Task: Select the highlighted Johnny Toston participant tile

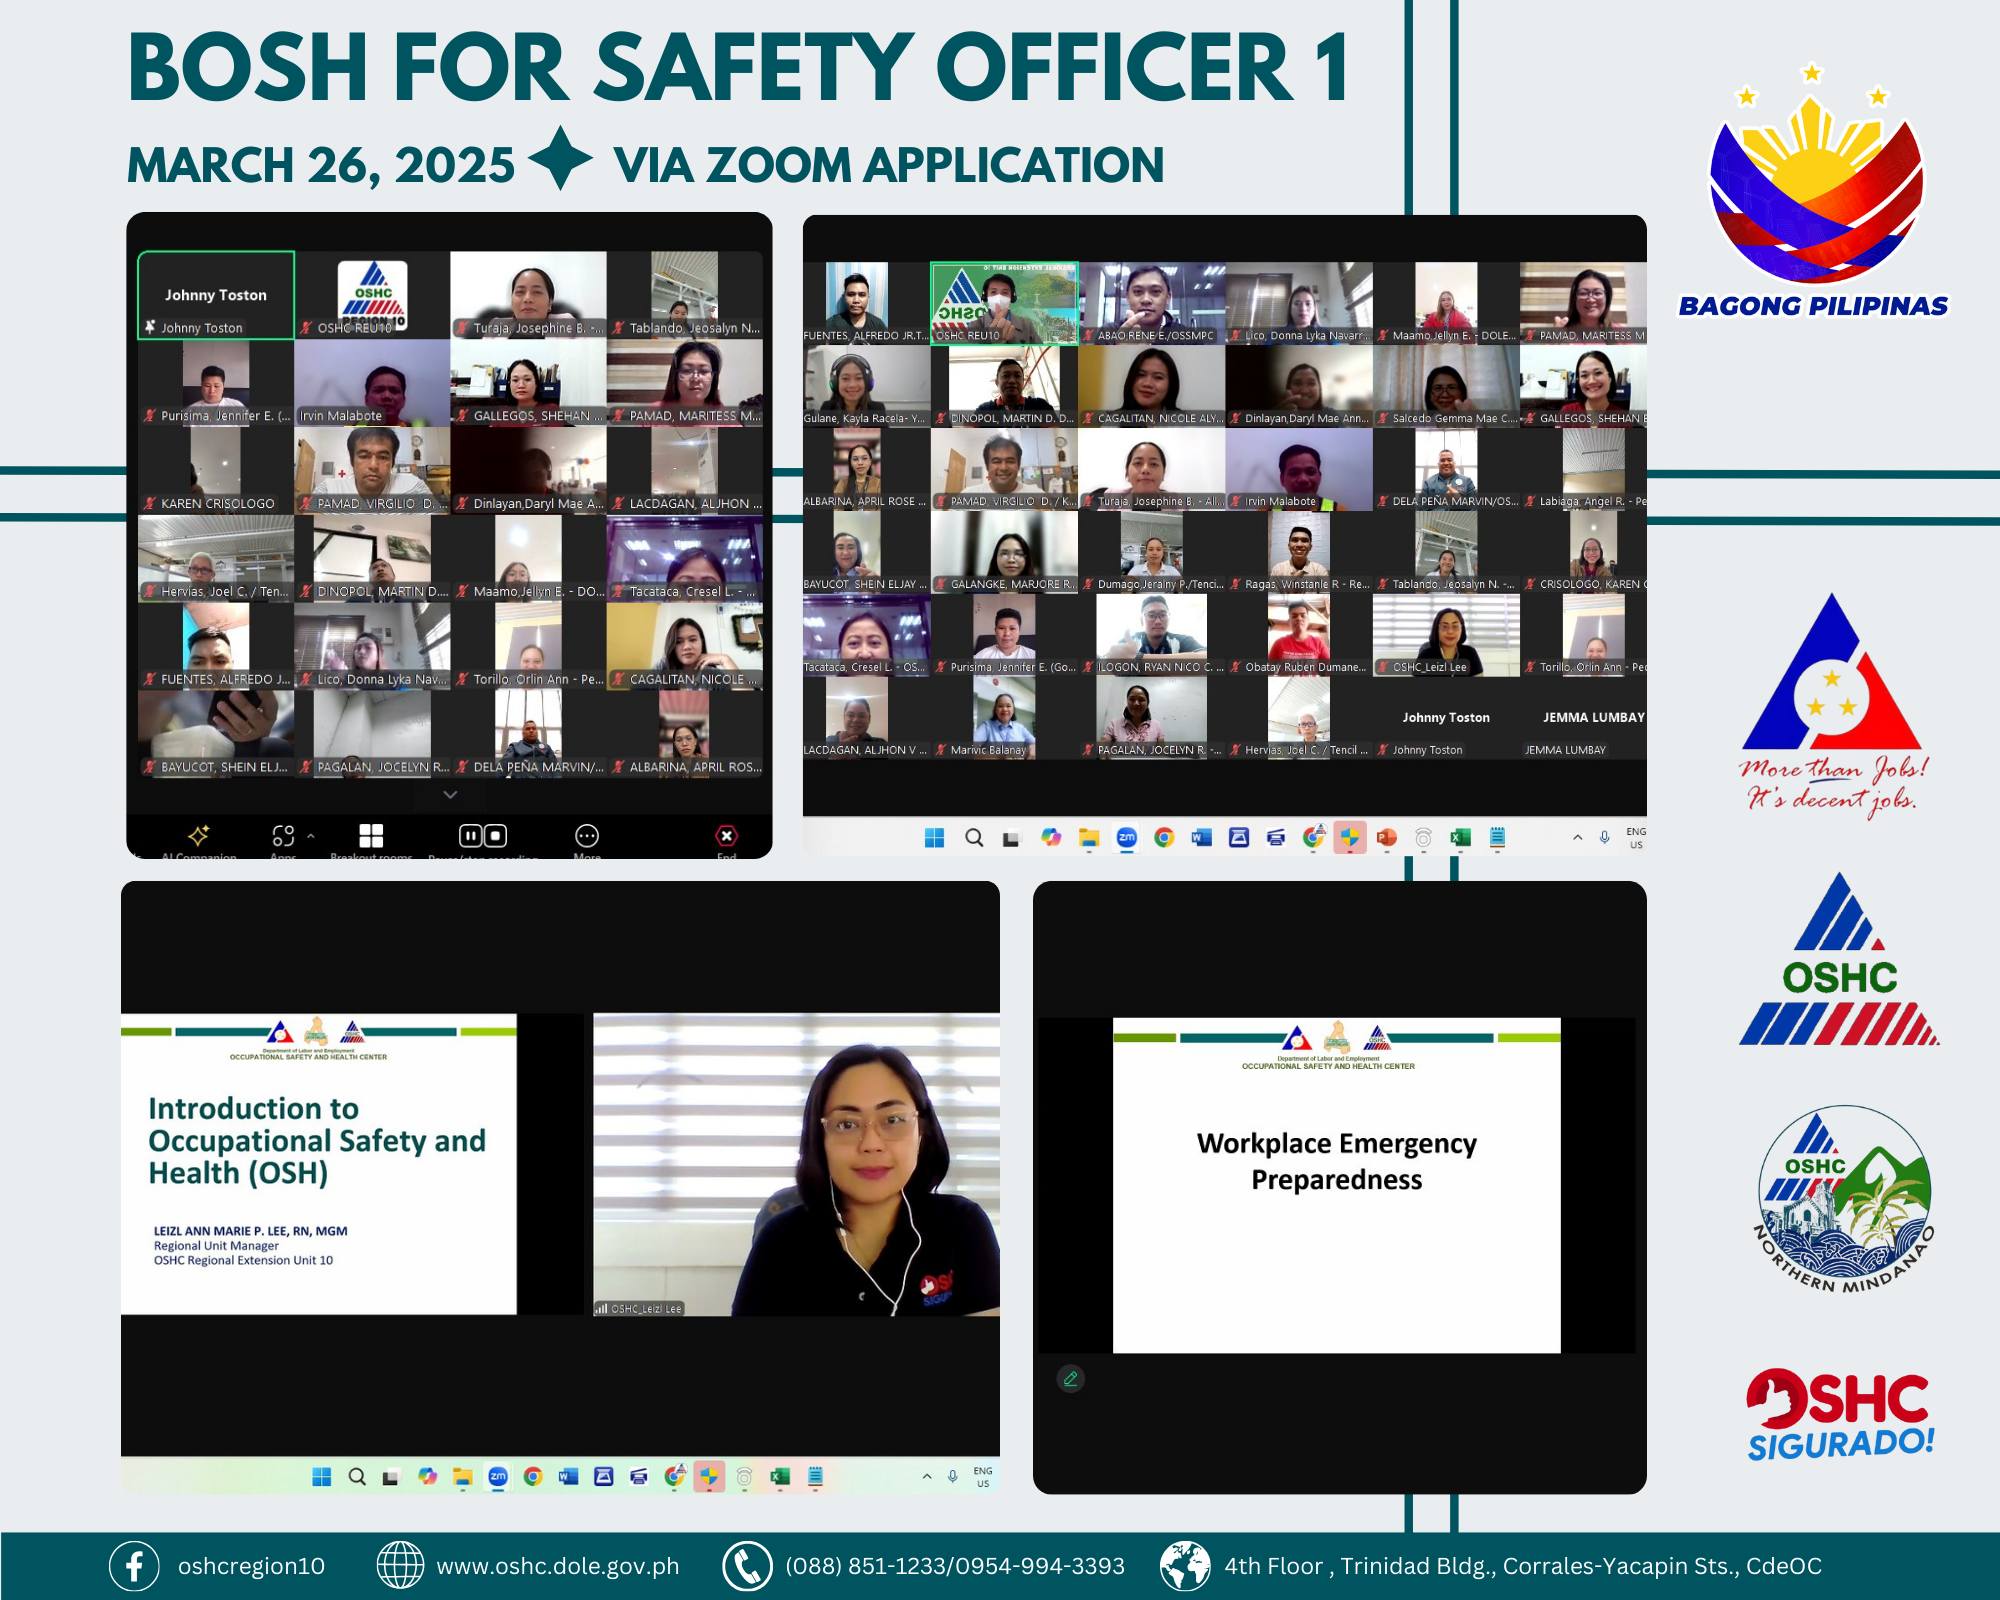Action: (216, 296)
